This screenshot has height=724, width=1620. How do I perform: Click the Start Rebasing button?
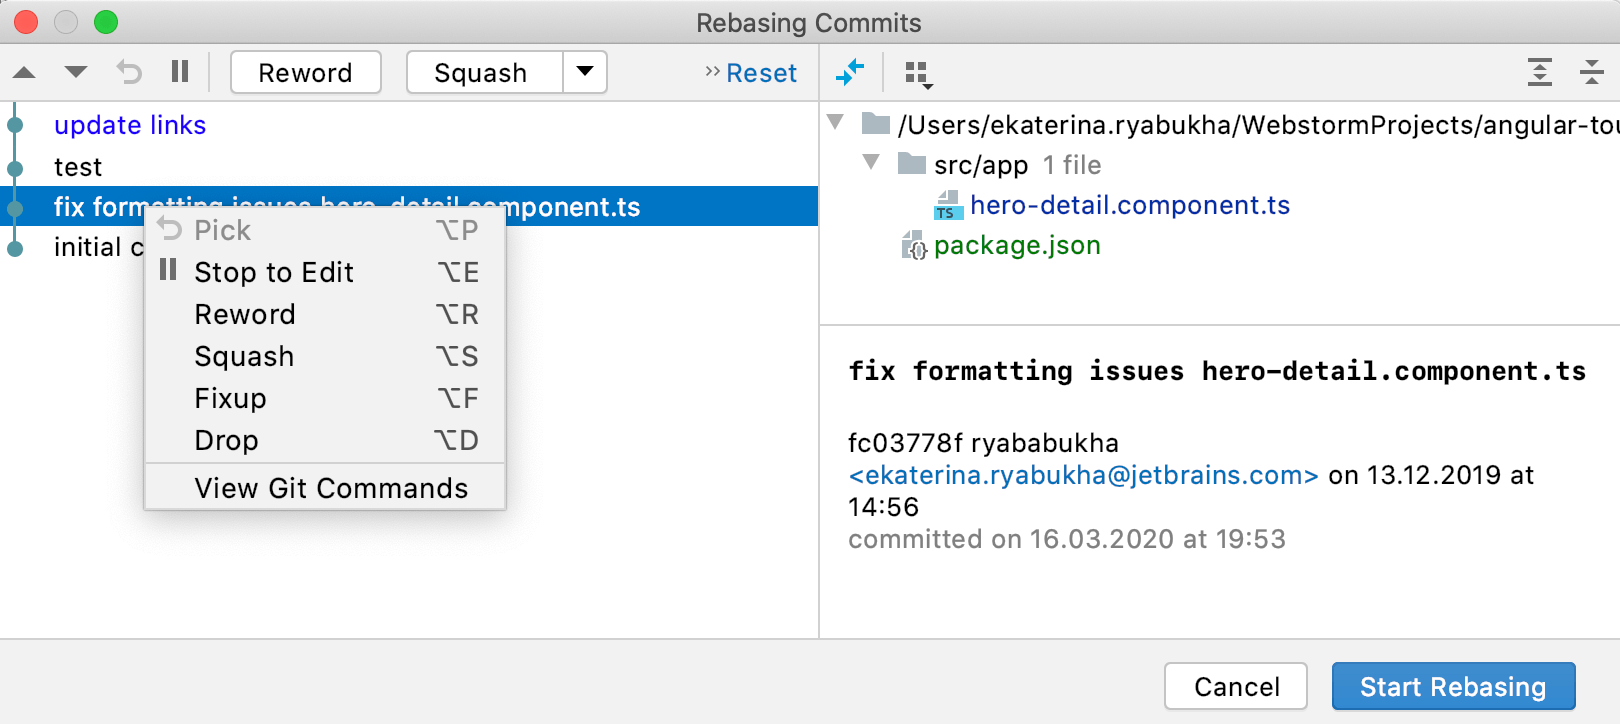(1453, 686)
